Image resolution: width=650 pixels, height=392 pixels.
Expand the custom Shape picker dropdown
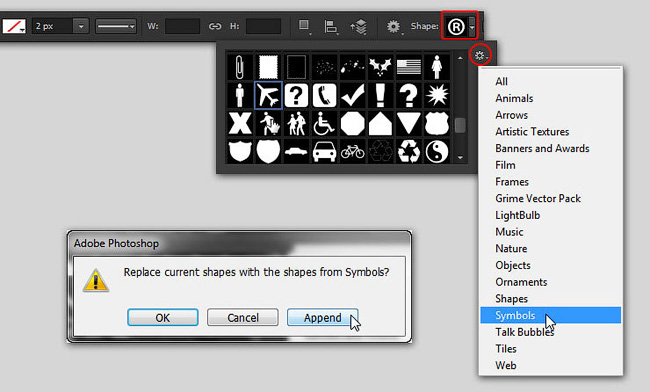click(473, 27)
